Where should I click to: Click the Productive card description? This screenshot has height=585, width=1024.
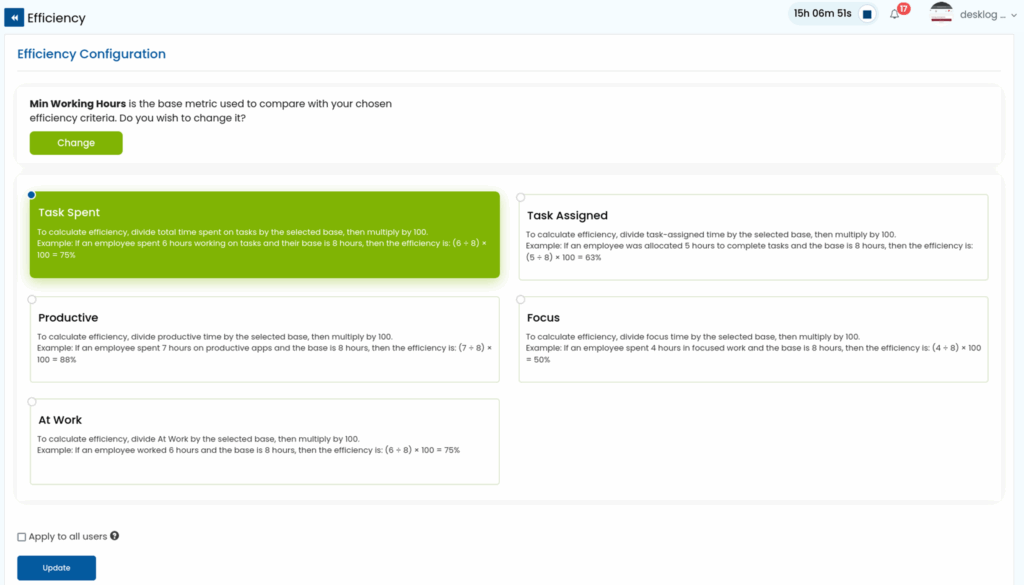[x=262, y=348]
